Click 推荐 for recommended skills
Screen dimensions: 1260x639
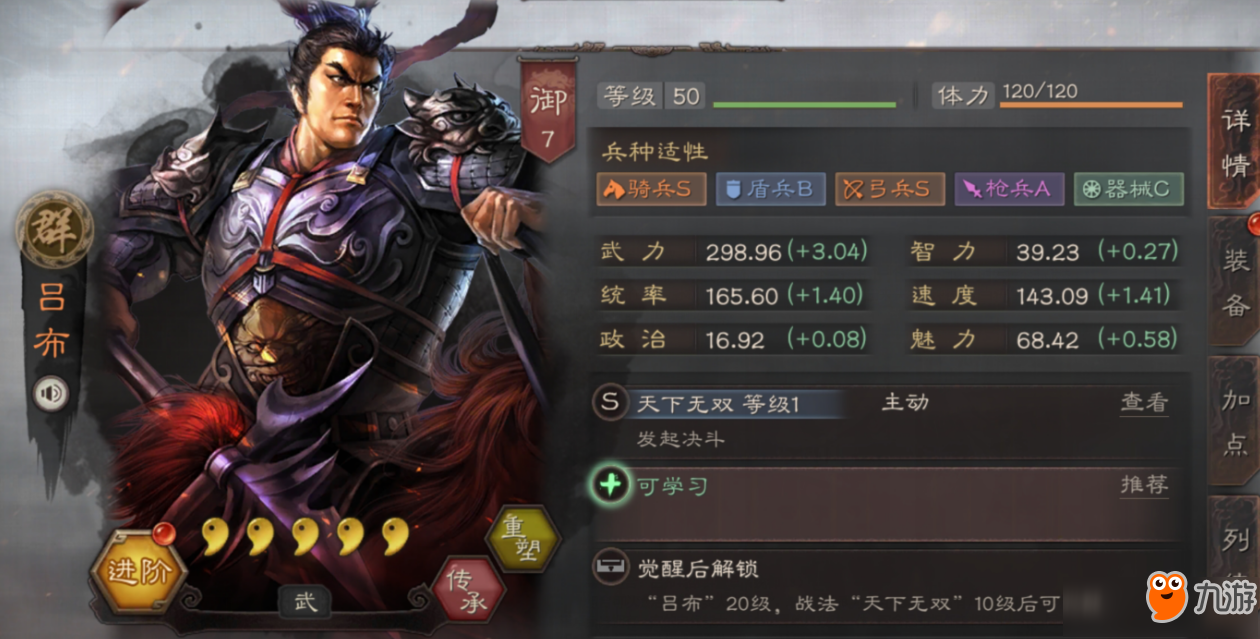(x=1144, y=485)
